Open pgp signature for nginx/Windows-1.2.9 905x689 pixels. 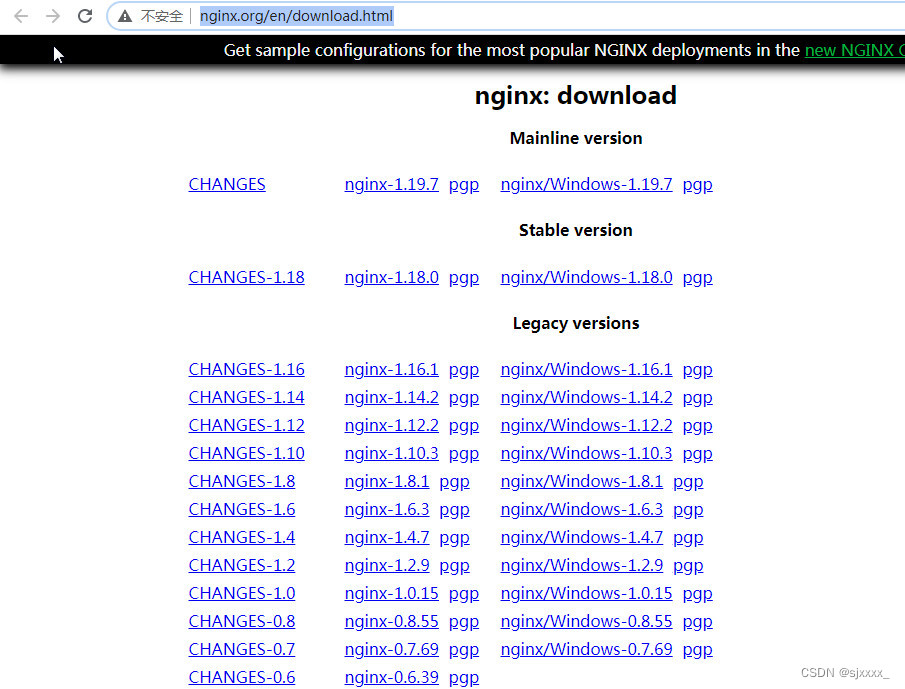tap(689, 566)
